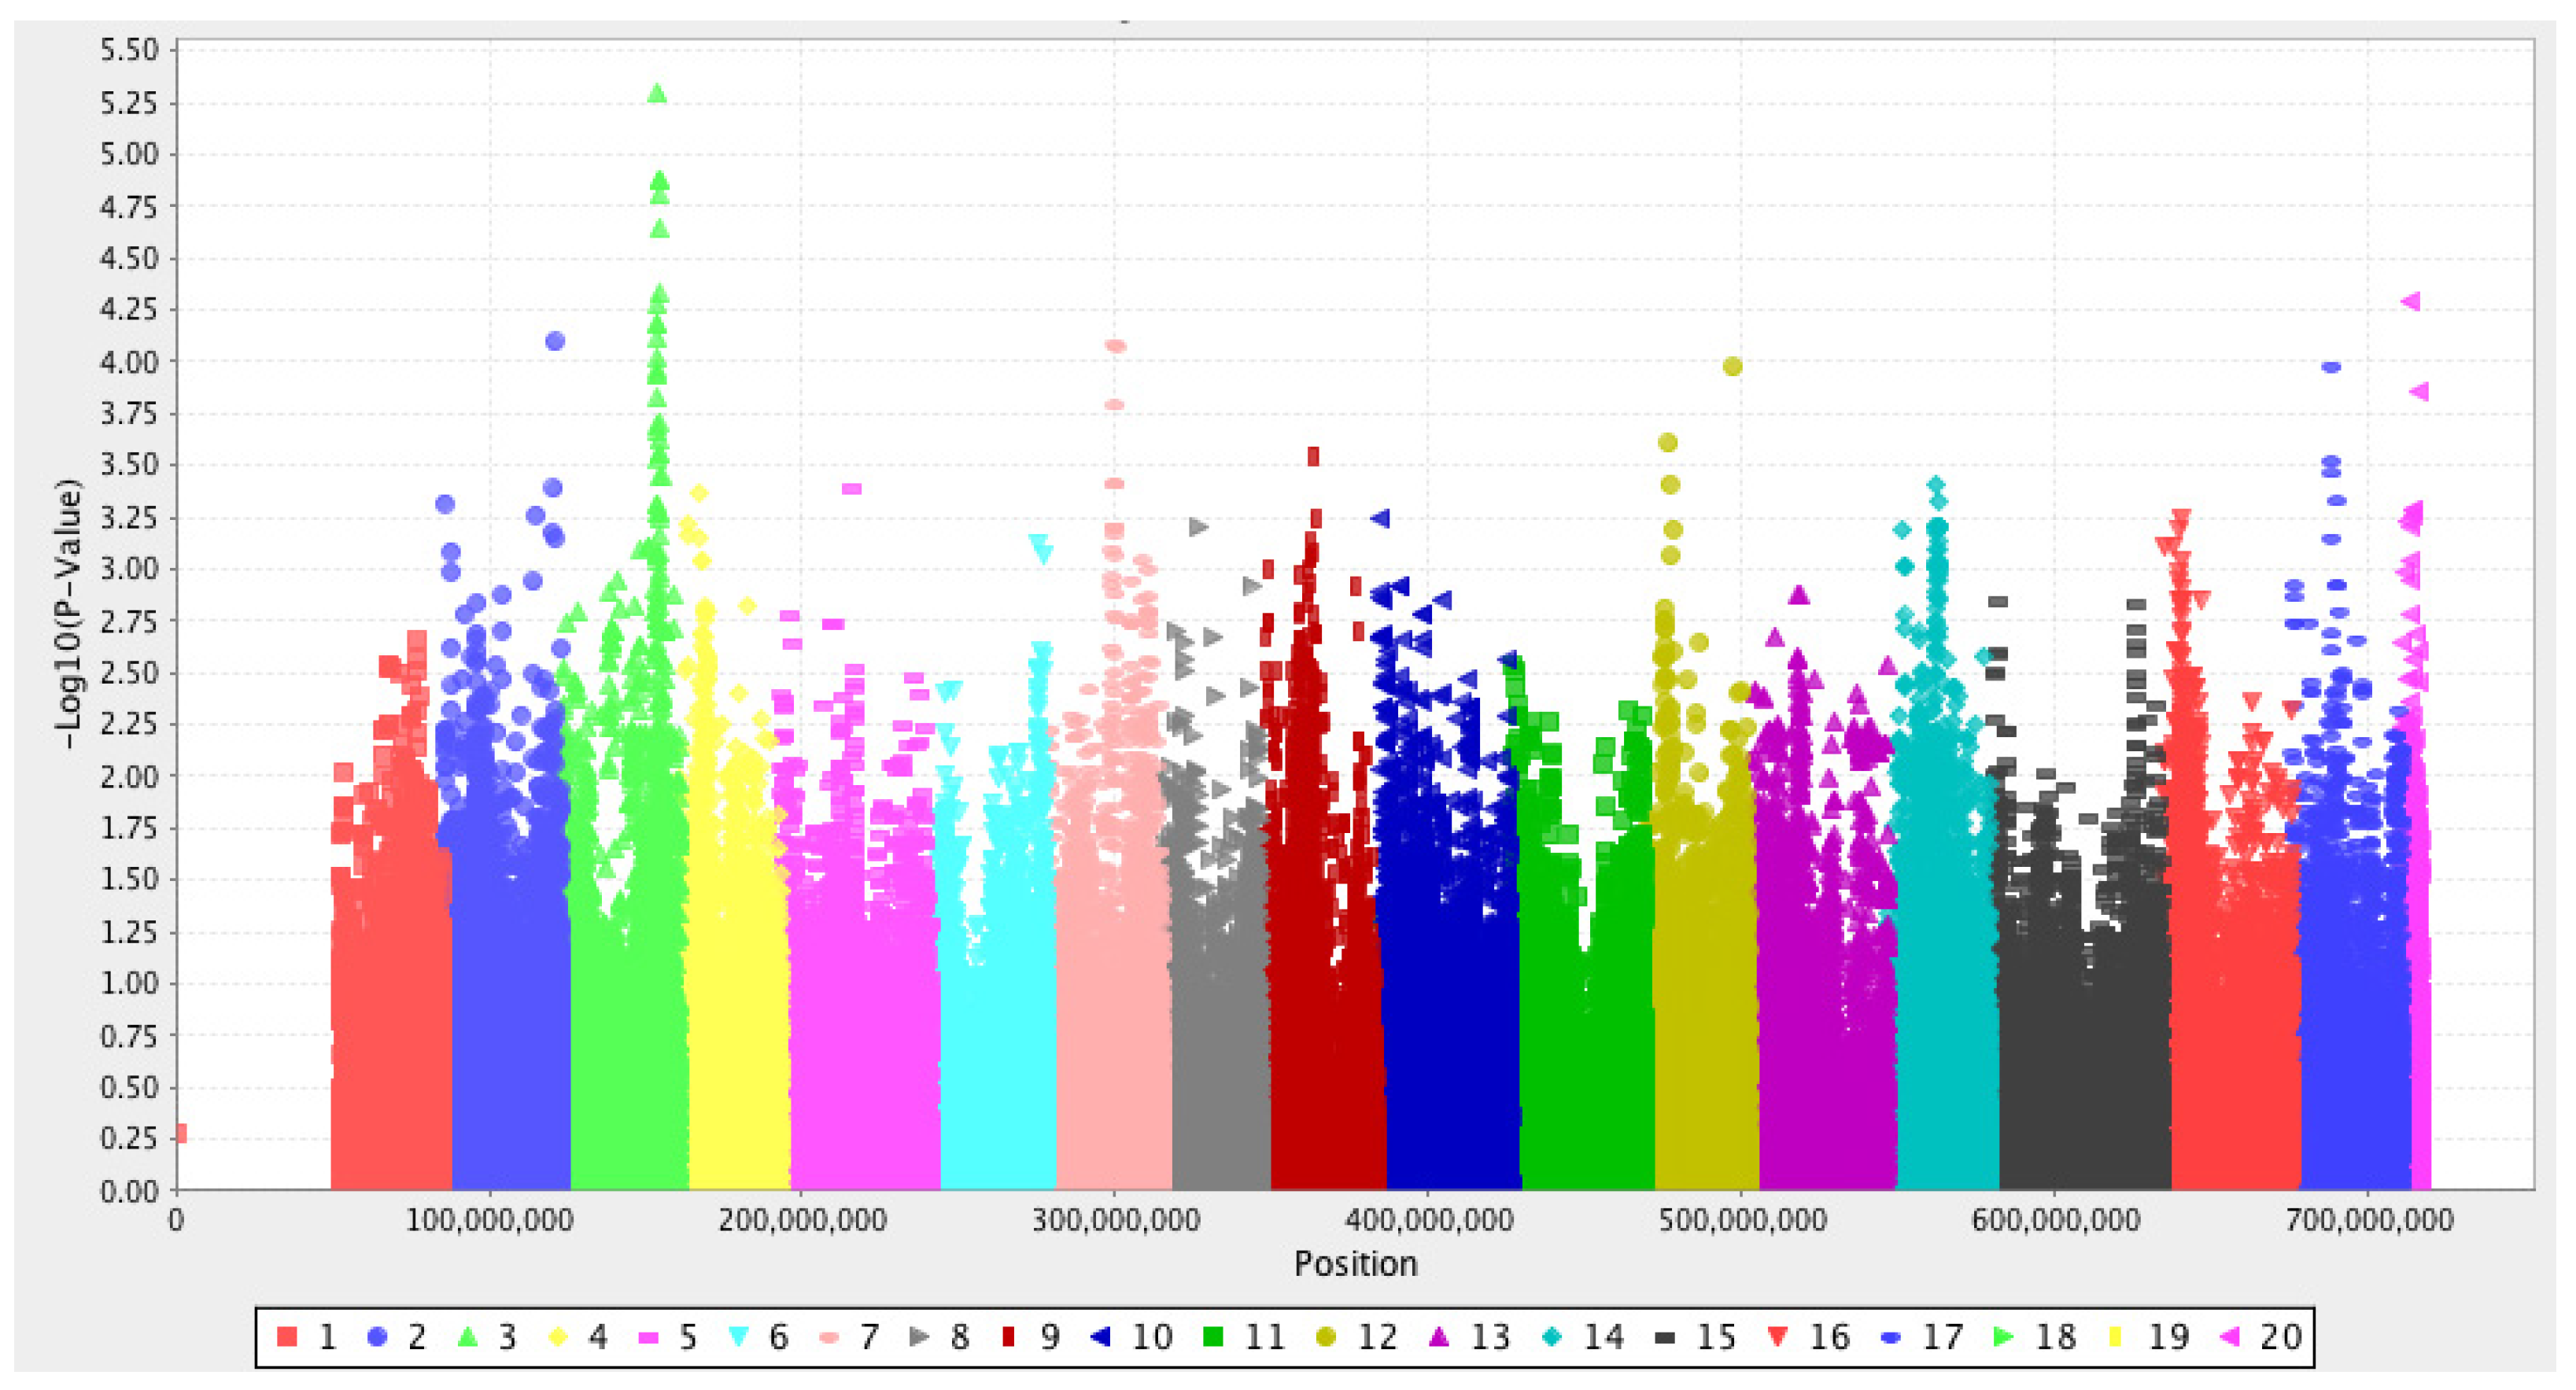Click the olive circle legend marker for chromosome 12
Viewport: 2576px width, 1390px height.
1326,1336
